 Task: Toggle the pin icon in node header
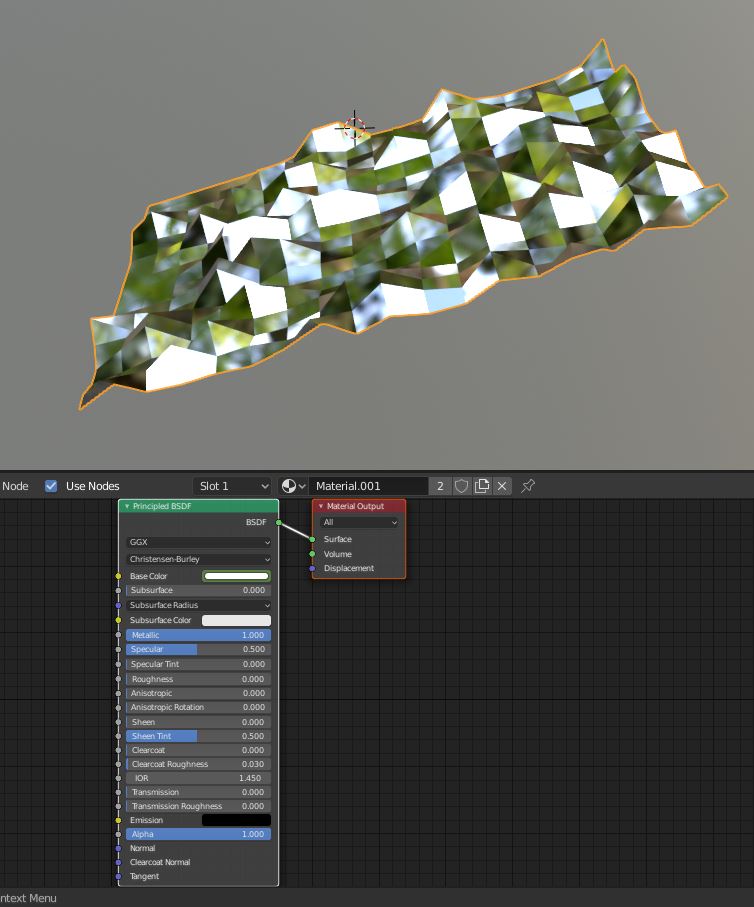pos(529,486)
